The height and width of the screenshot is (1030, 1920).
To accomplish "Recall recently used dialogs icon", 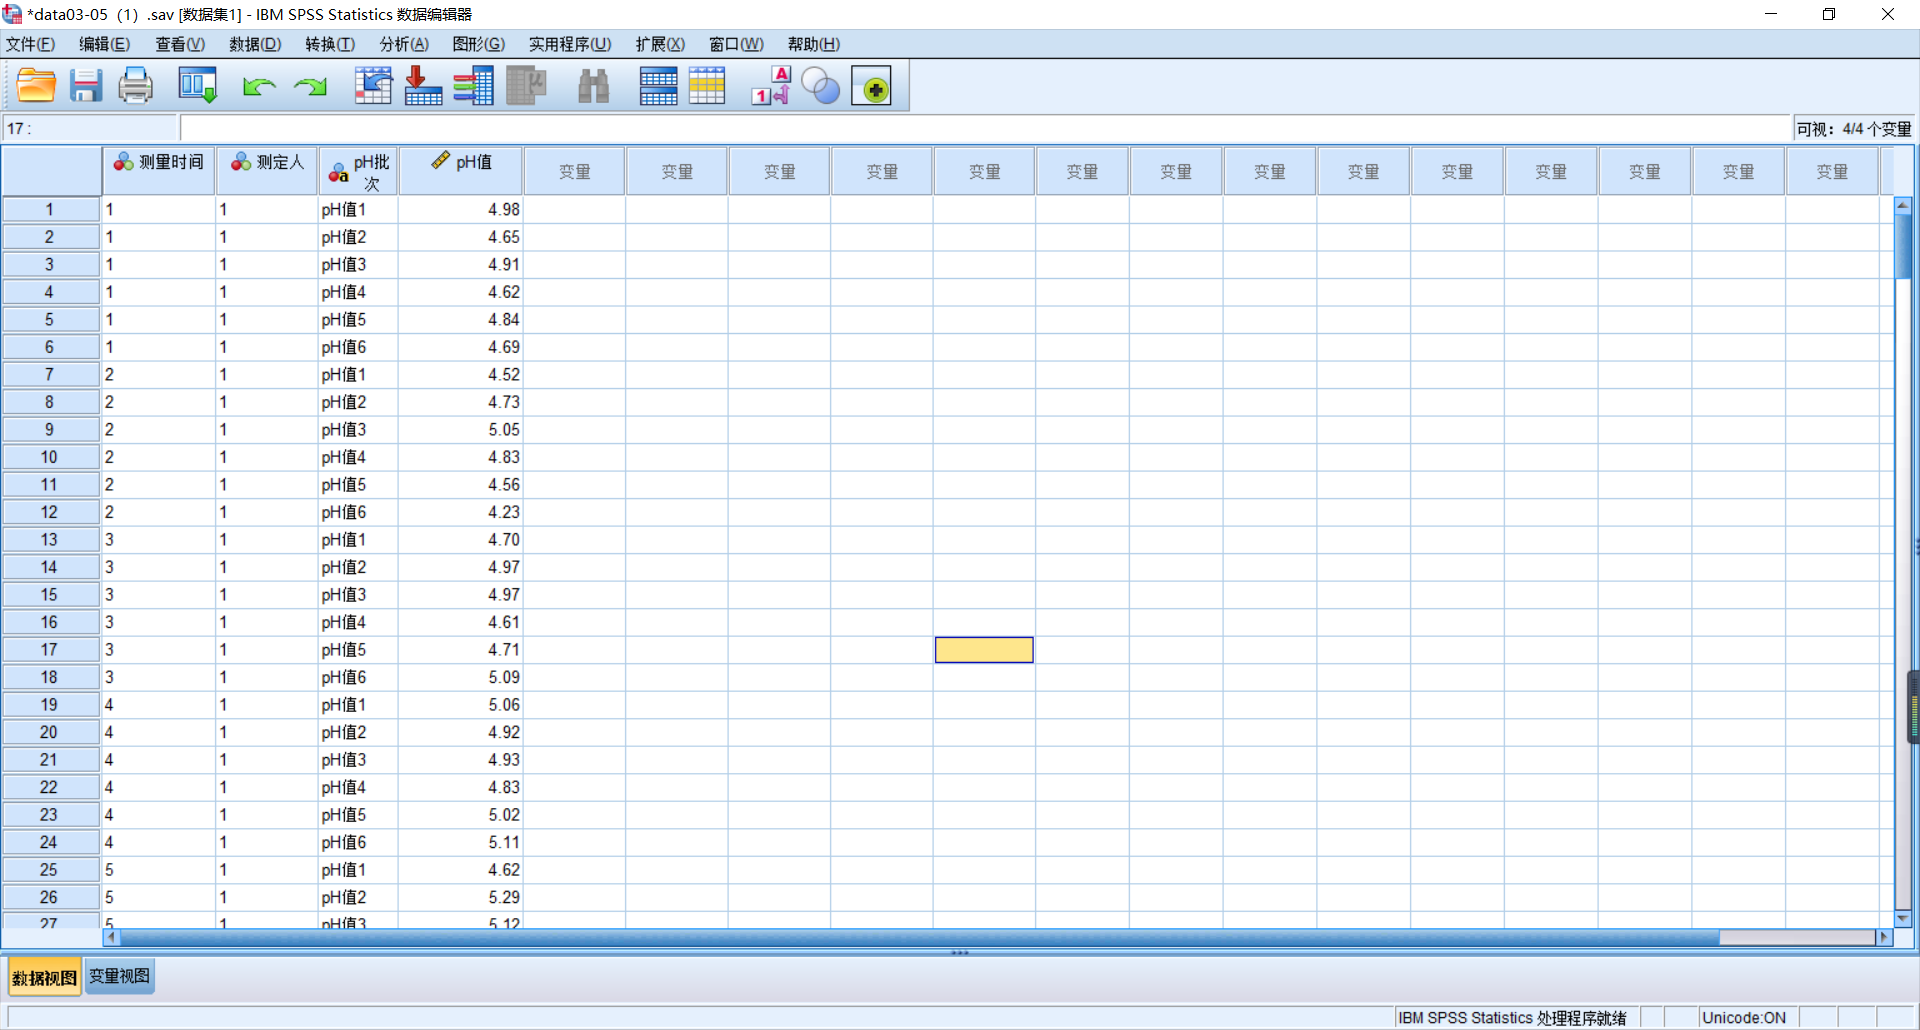I will (197, 86).
